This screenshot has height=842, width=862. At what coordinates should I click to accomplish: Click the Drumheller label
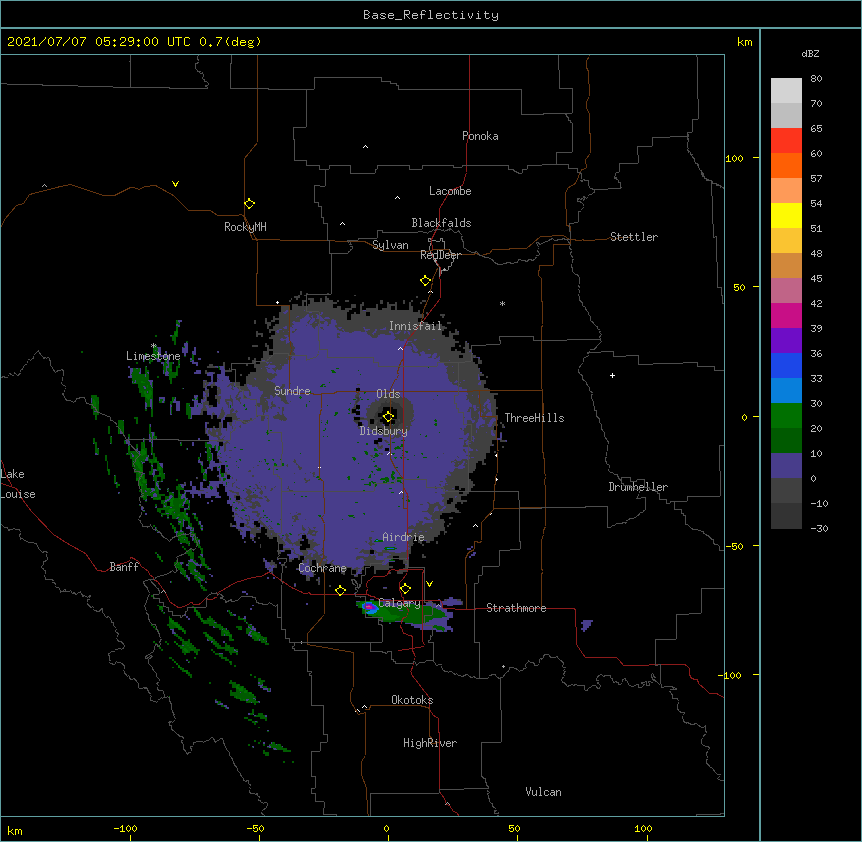click(638, 487)
